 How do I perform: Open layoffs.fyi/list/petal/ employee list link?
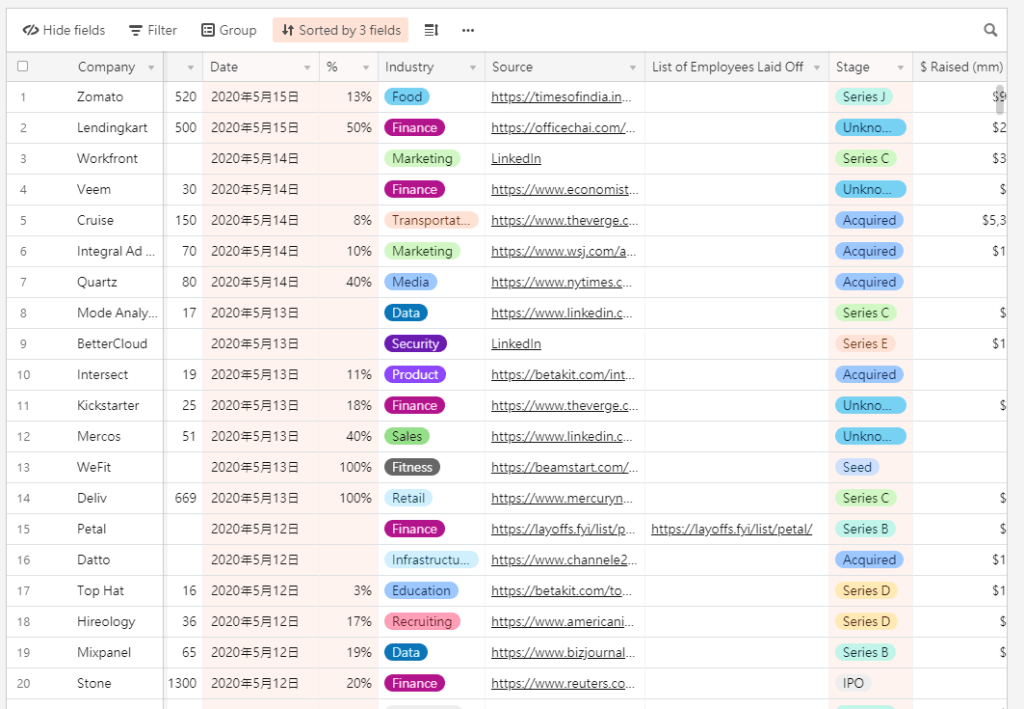click(x=731, y=529)
